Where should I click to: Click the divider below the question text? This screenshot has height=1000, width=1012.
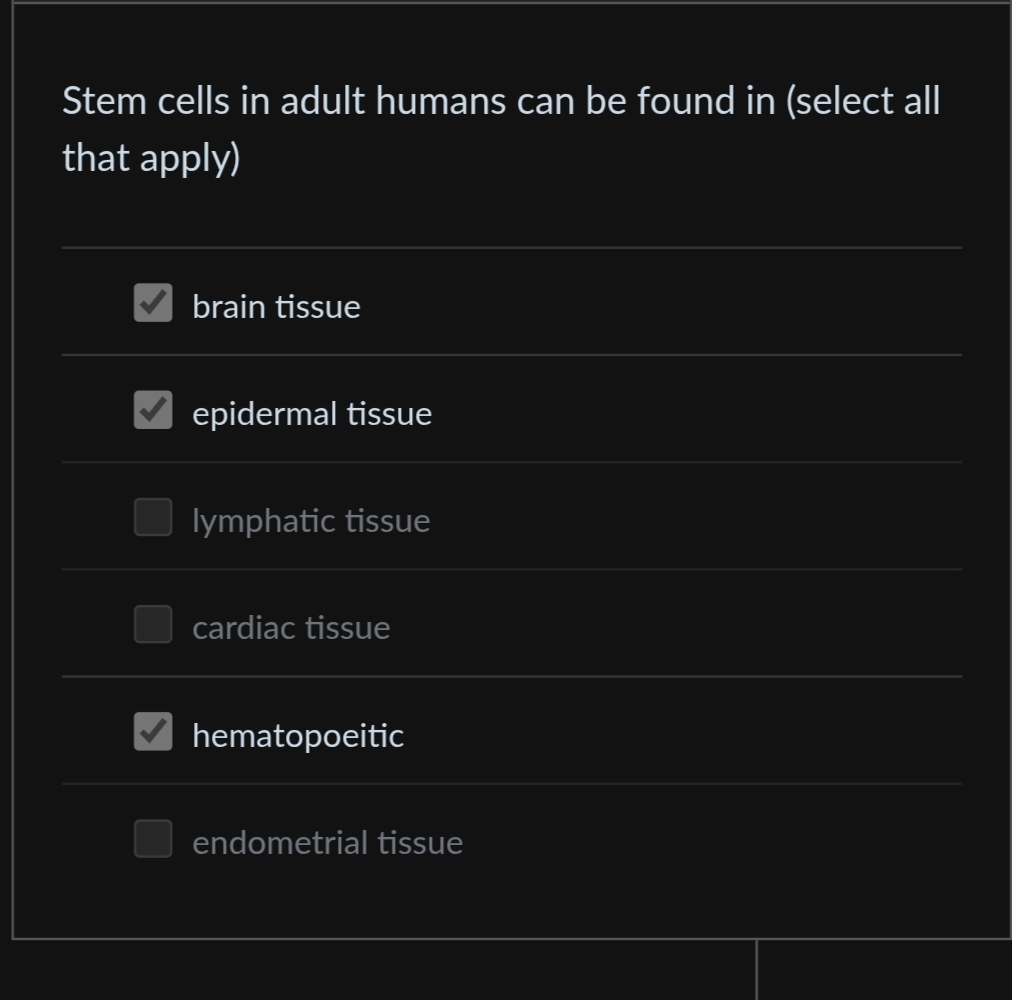click(512, 247)
